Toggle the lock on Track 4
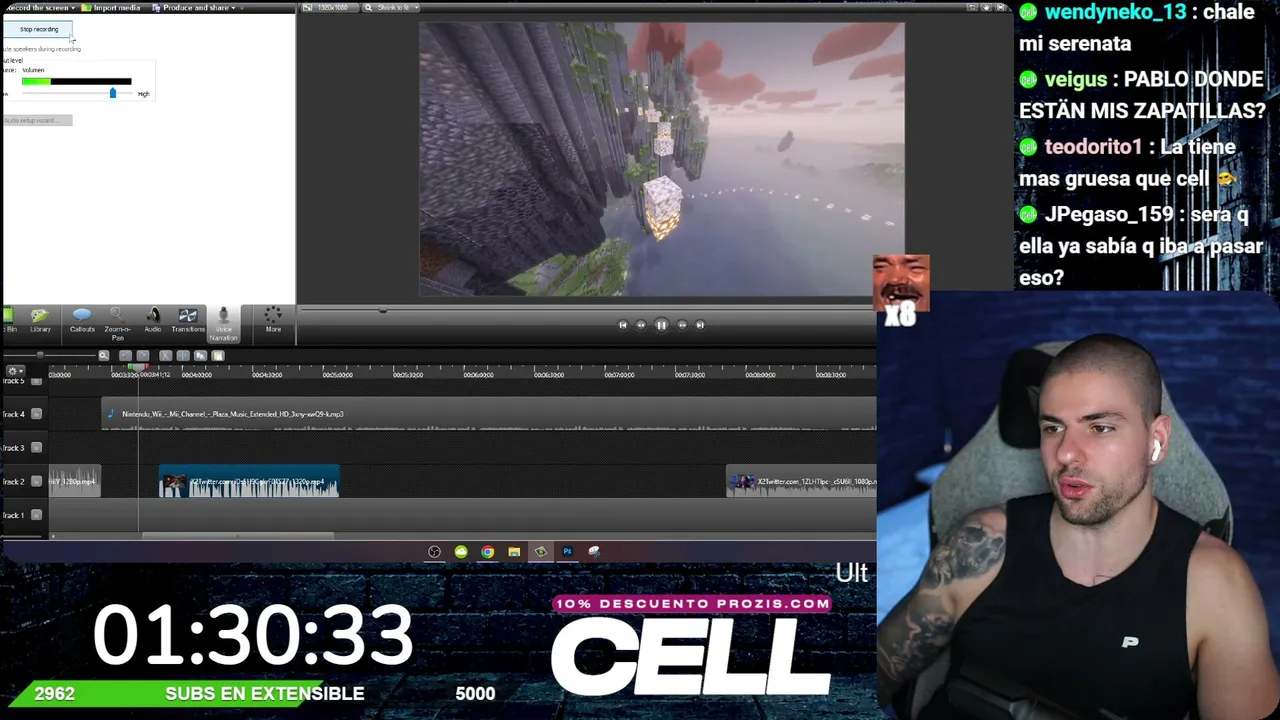 point(37,414)
